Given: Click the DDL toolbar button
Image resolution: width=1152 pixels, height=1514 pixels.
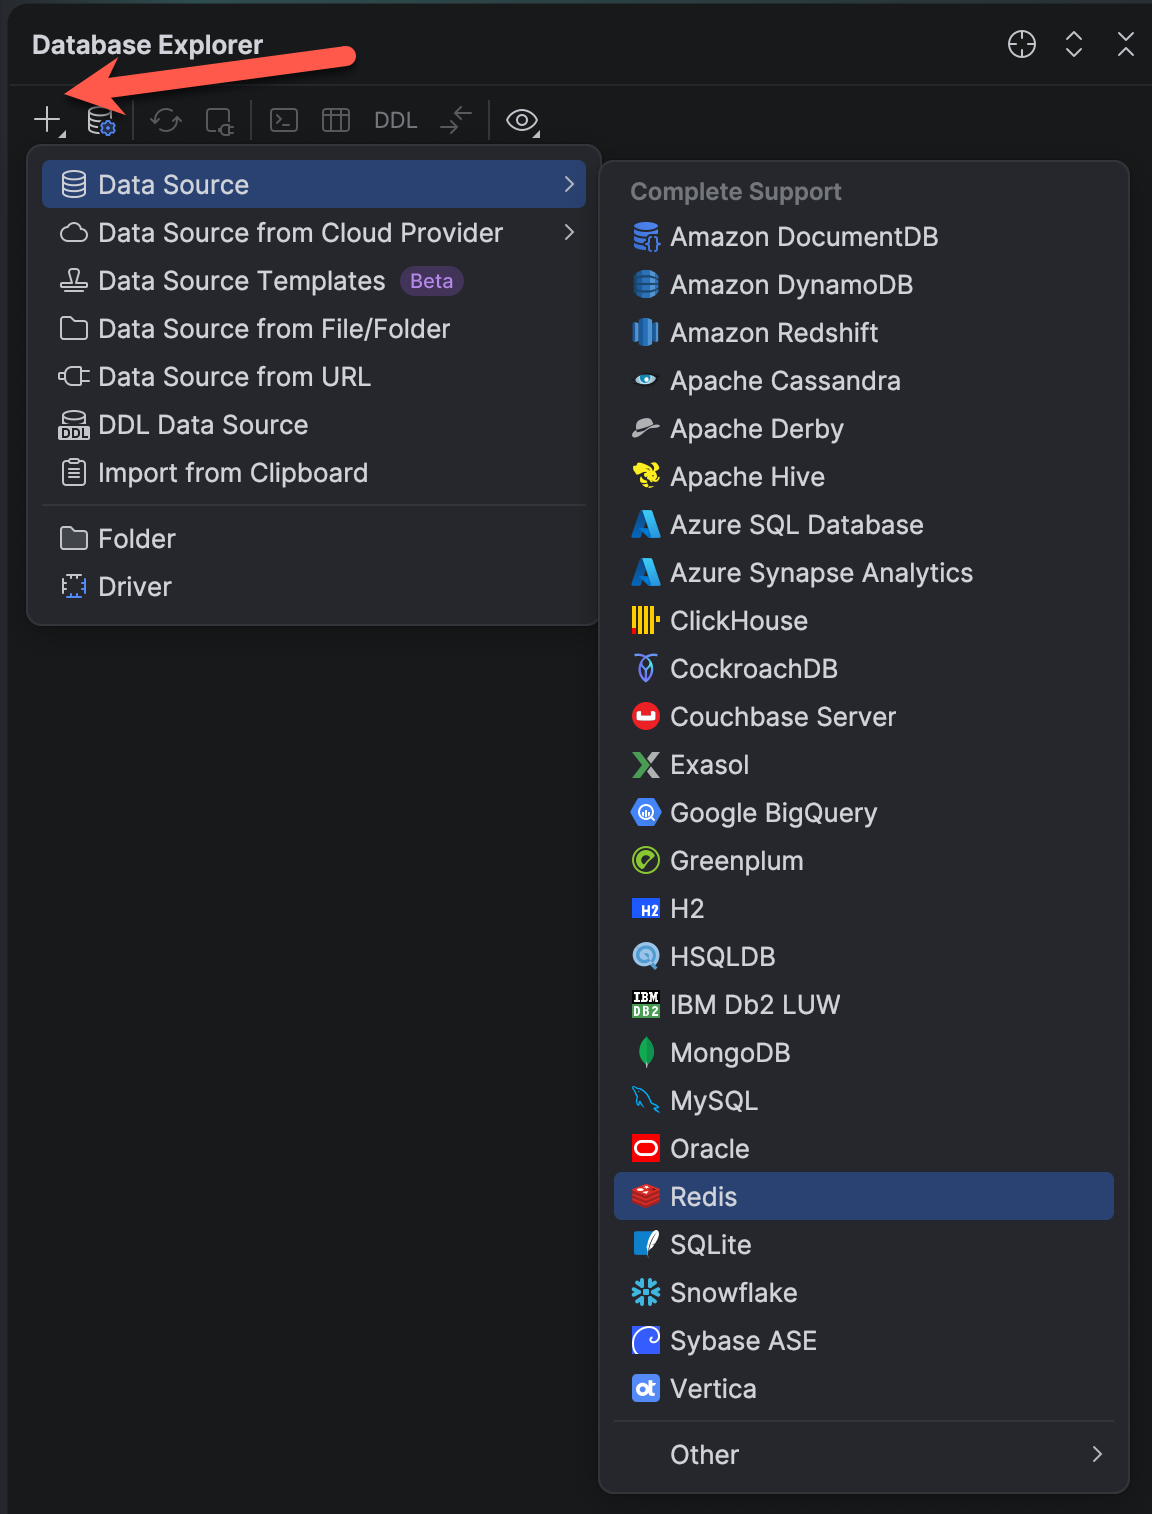Looking at the screenshot, I should coord(395,121).
